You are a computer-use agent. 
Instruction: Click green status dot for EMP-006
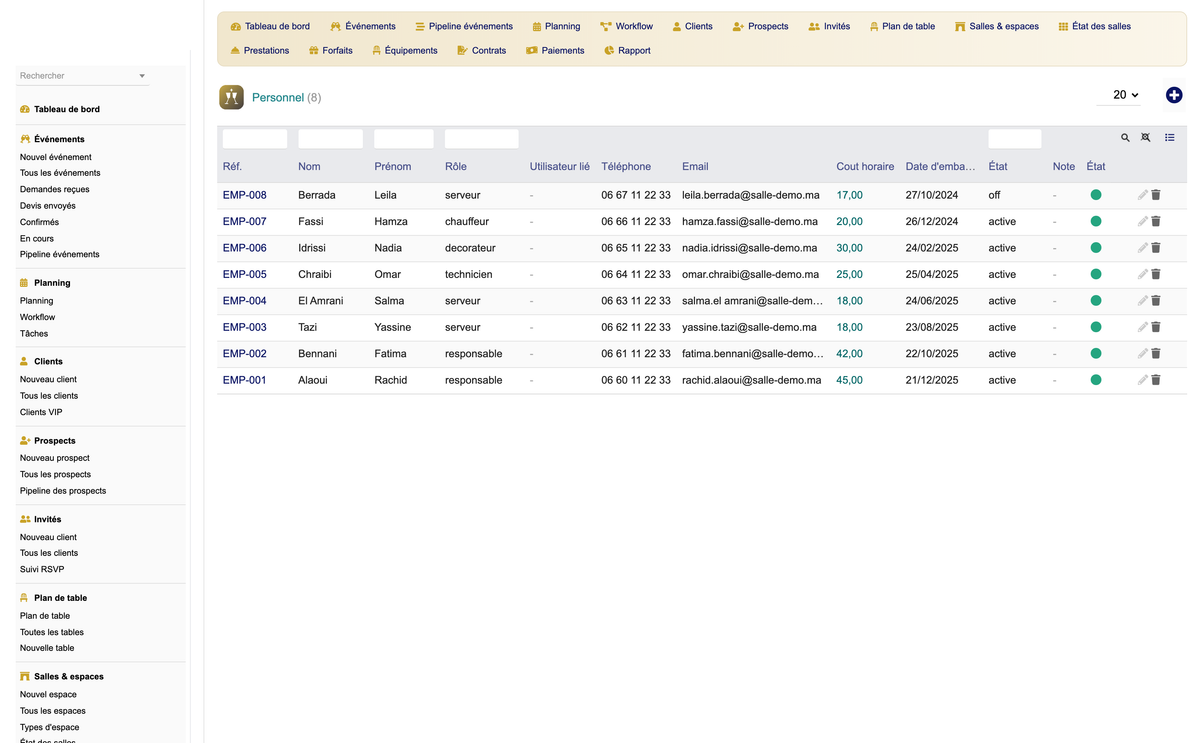[x=1096, y=248]
